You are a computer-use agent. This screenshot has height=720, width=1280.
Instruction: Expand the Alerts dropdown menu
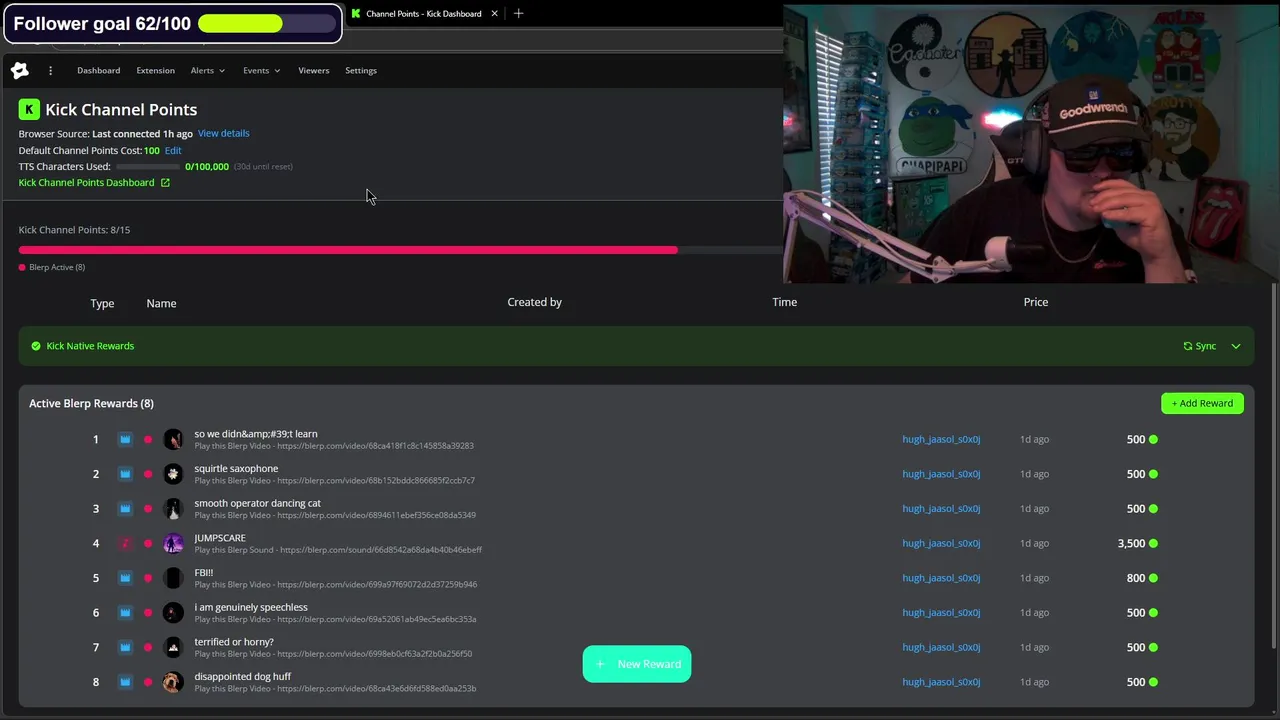click(x=208, y=70)
